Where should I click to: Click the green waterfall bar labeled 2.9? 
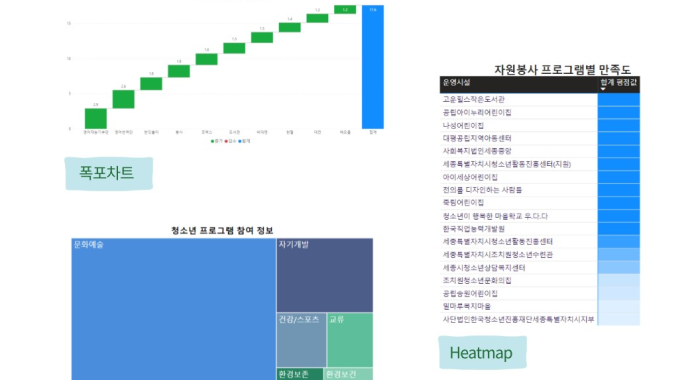point(95,118)
